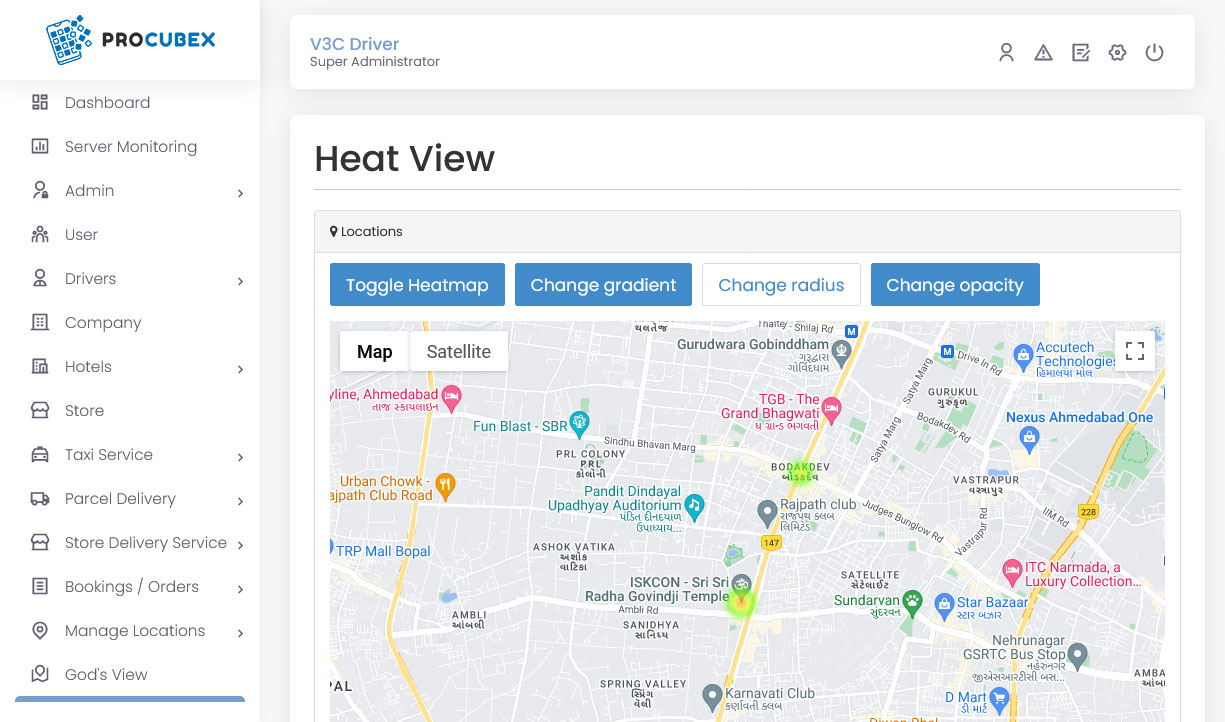Expand Store Delivery Service submenu arrow

(x=240, y=545)
